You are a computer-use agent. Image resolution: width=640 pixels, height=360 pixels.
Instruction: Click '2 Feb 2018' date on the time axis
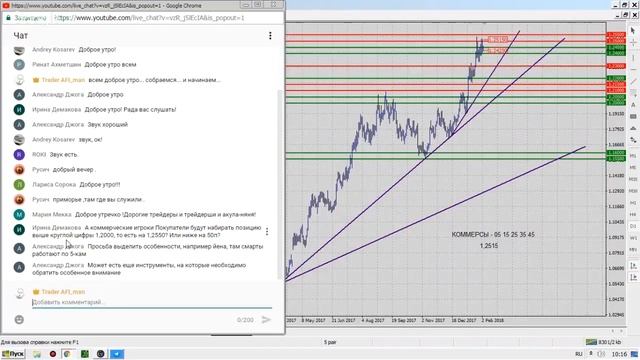pyautogui.click(x=493, y=320)
